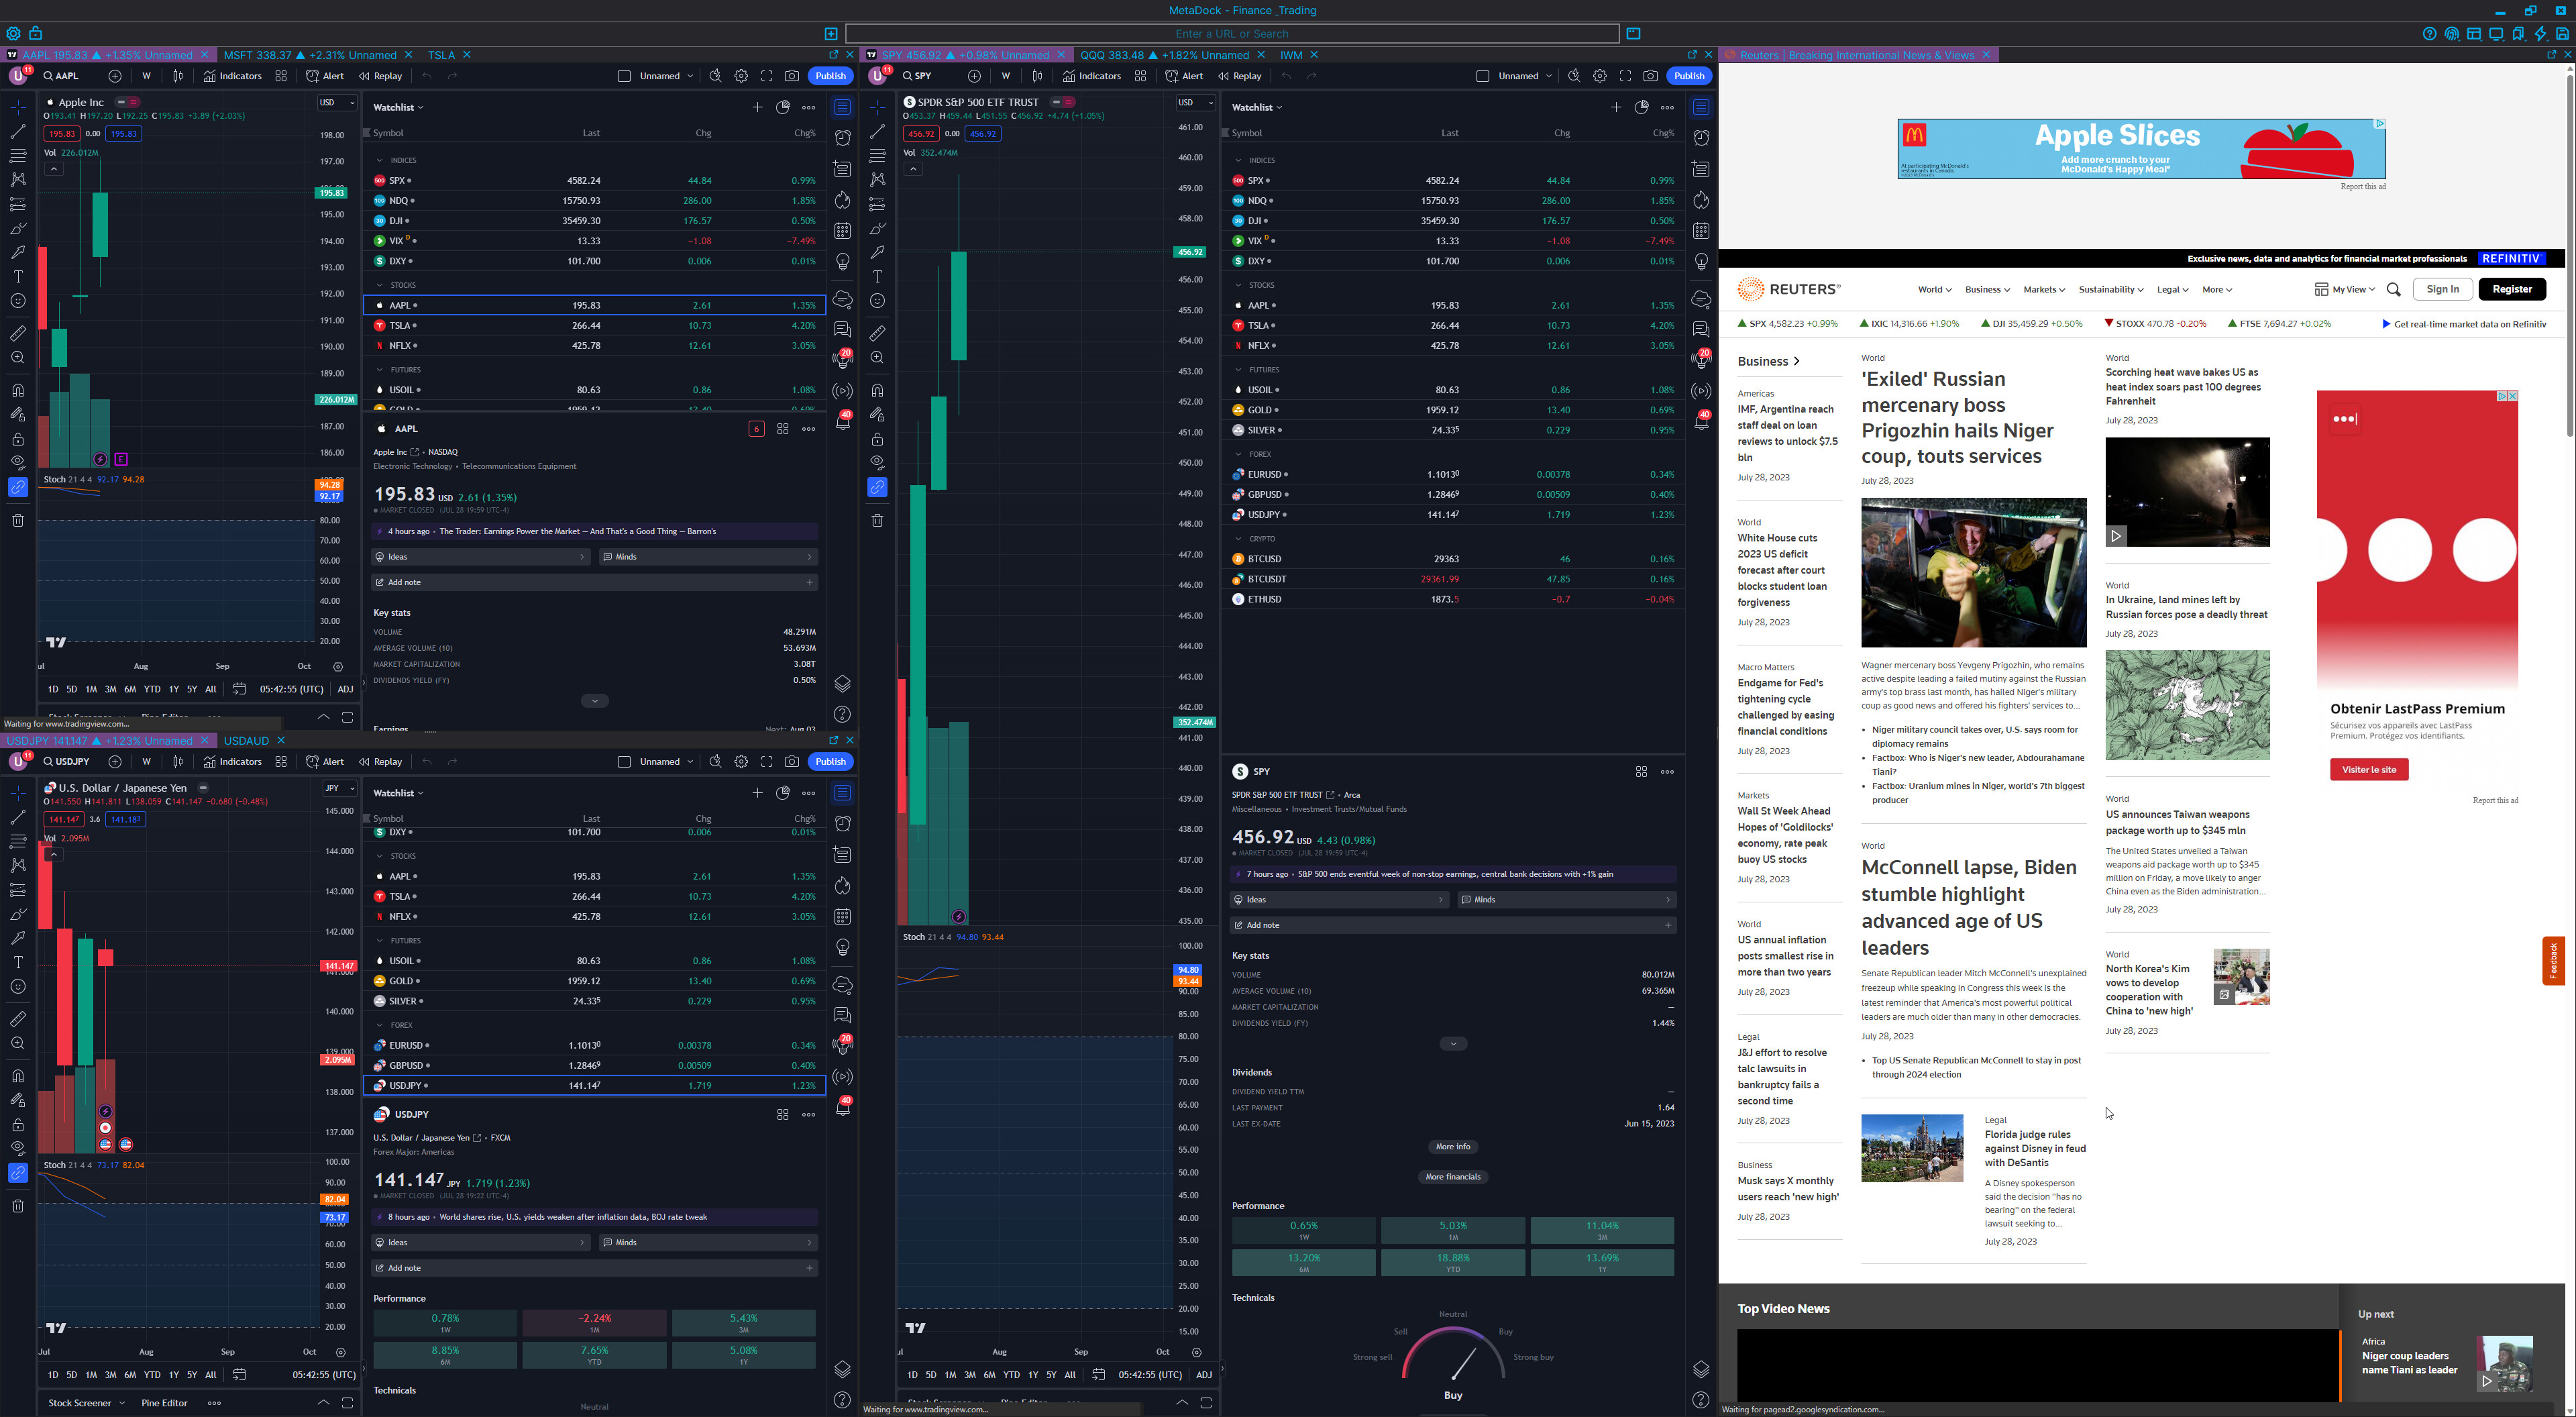Open chart settings with the gear icon
Image resolution: width=2576 pixels, height=1417 pixels.
(741, 75)
